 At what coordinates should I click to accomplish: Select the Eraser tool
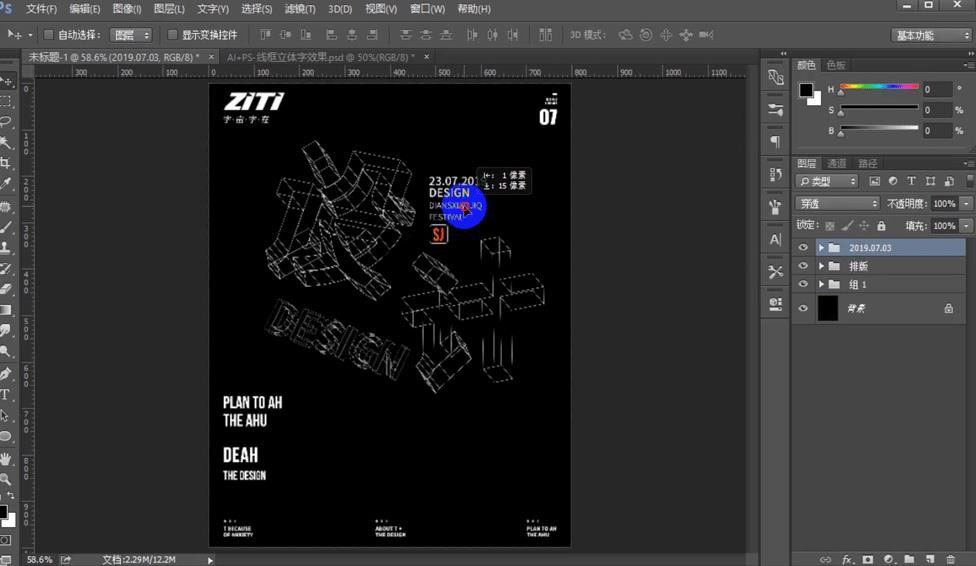click(x=6, y=289)
